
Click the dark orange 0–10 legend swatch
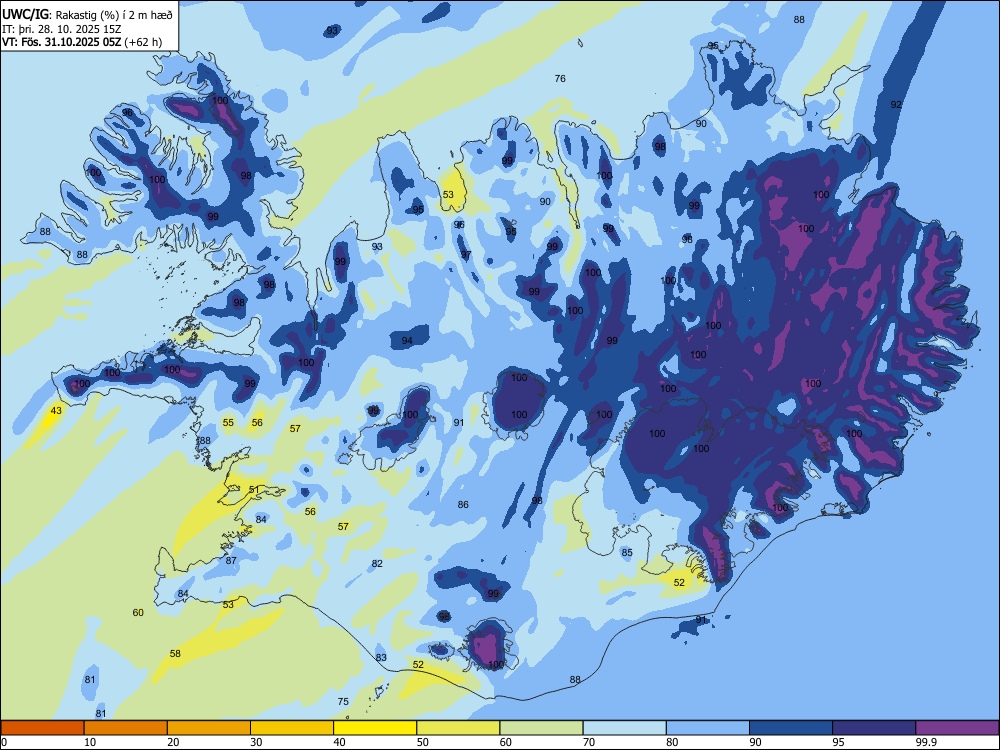point(42,728)
